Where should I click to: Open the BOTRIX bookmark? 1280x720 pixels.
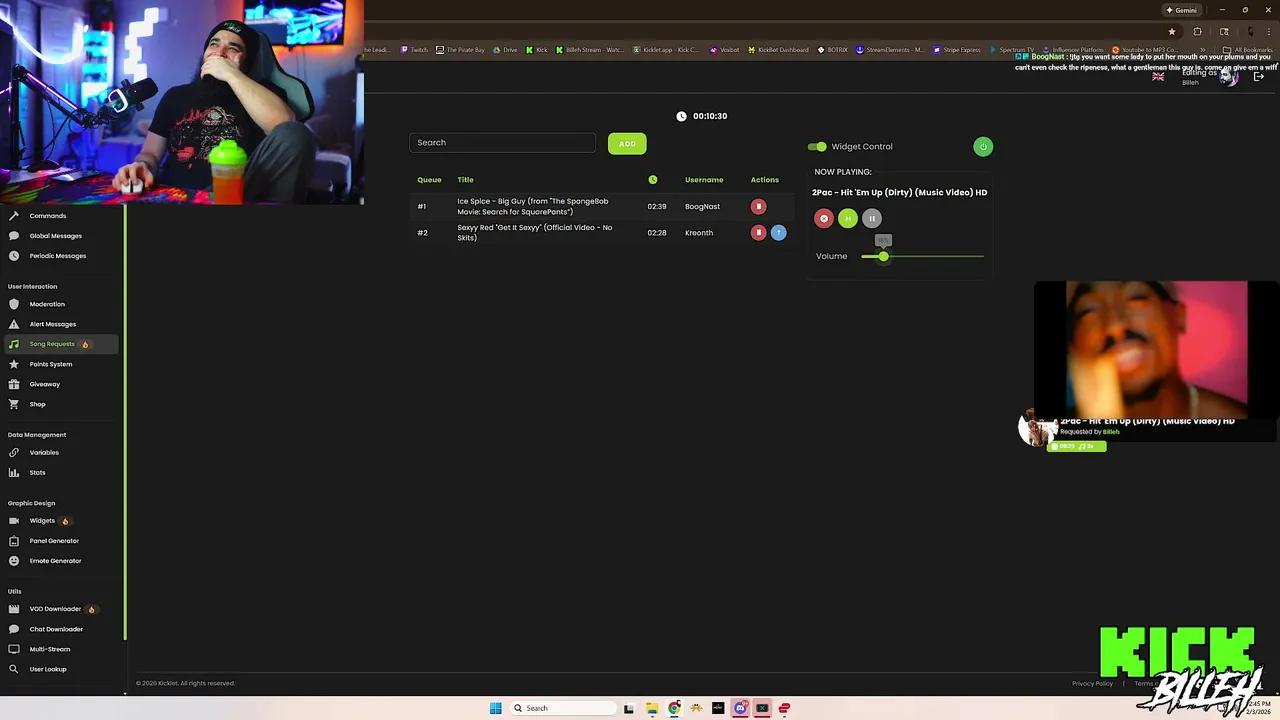point(832,50)
